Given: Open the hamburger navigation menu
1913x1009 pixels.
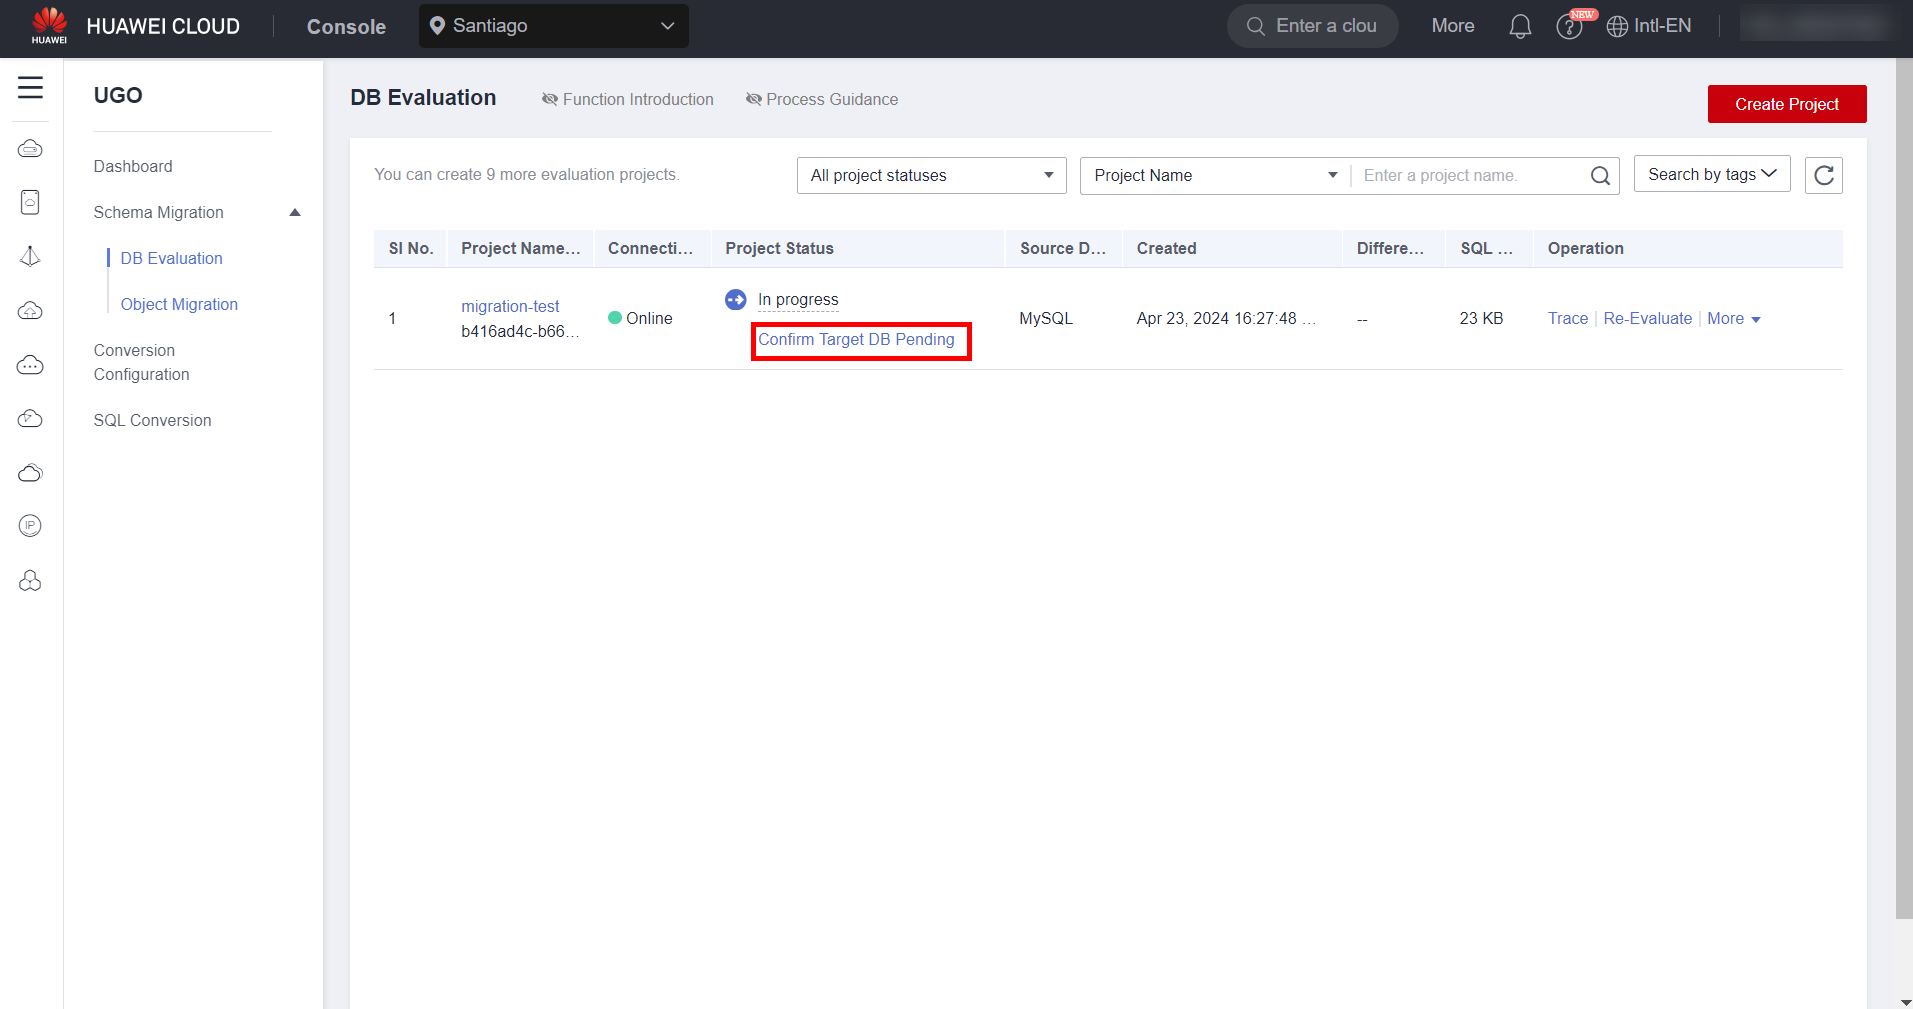Looking at the screenshot, I should click(30, 88).
